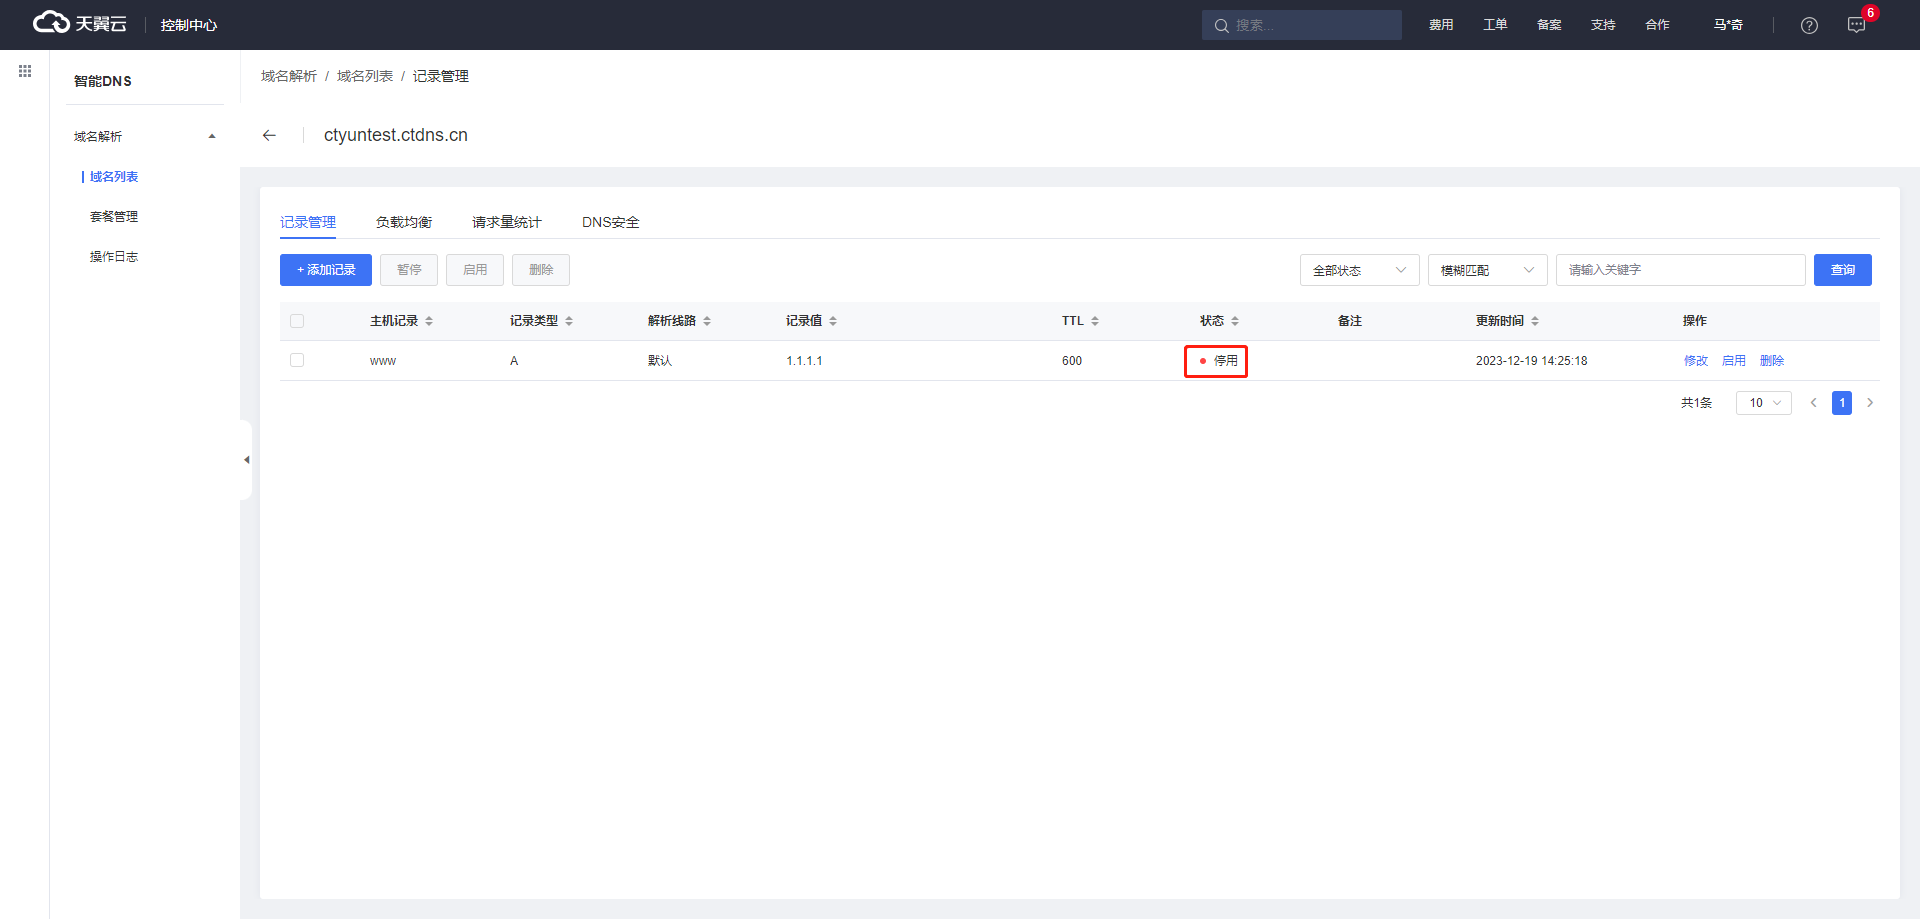Sort by 状态 column sort icon
Image resolution: width=1920 pixels, height=919 pixels.
(x=1235, y=321)
